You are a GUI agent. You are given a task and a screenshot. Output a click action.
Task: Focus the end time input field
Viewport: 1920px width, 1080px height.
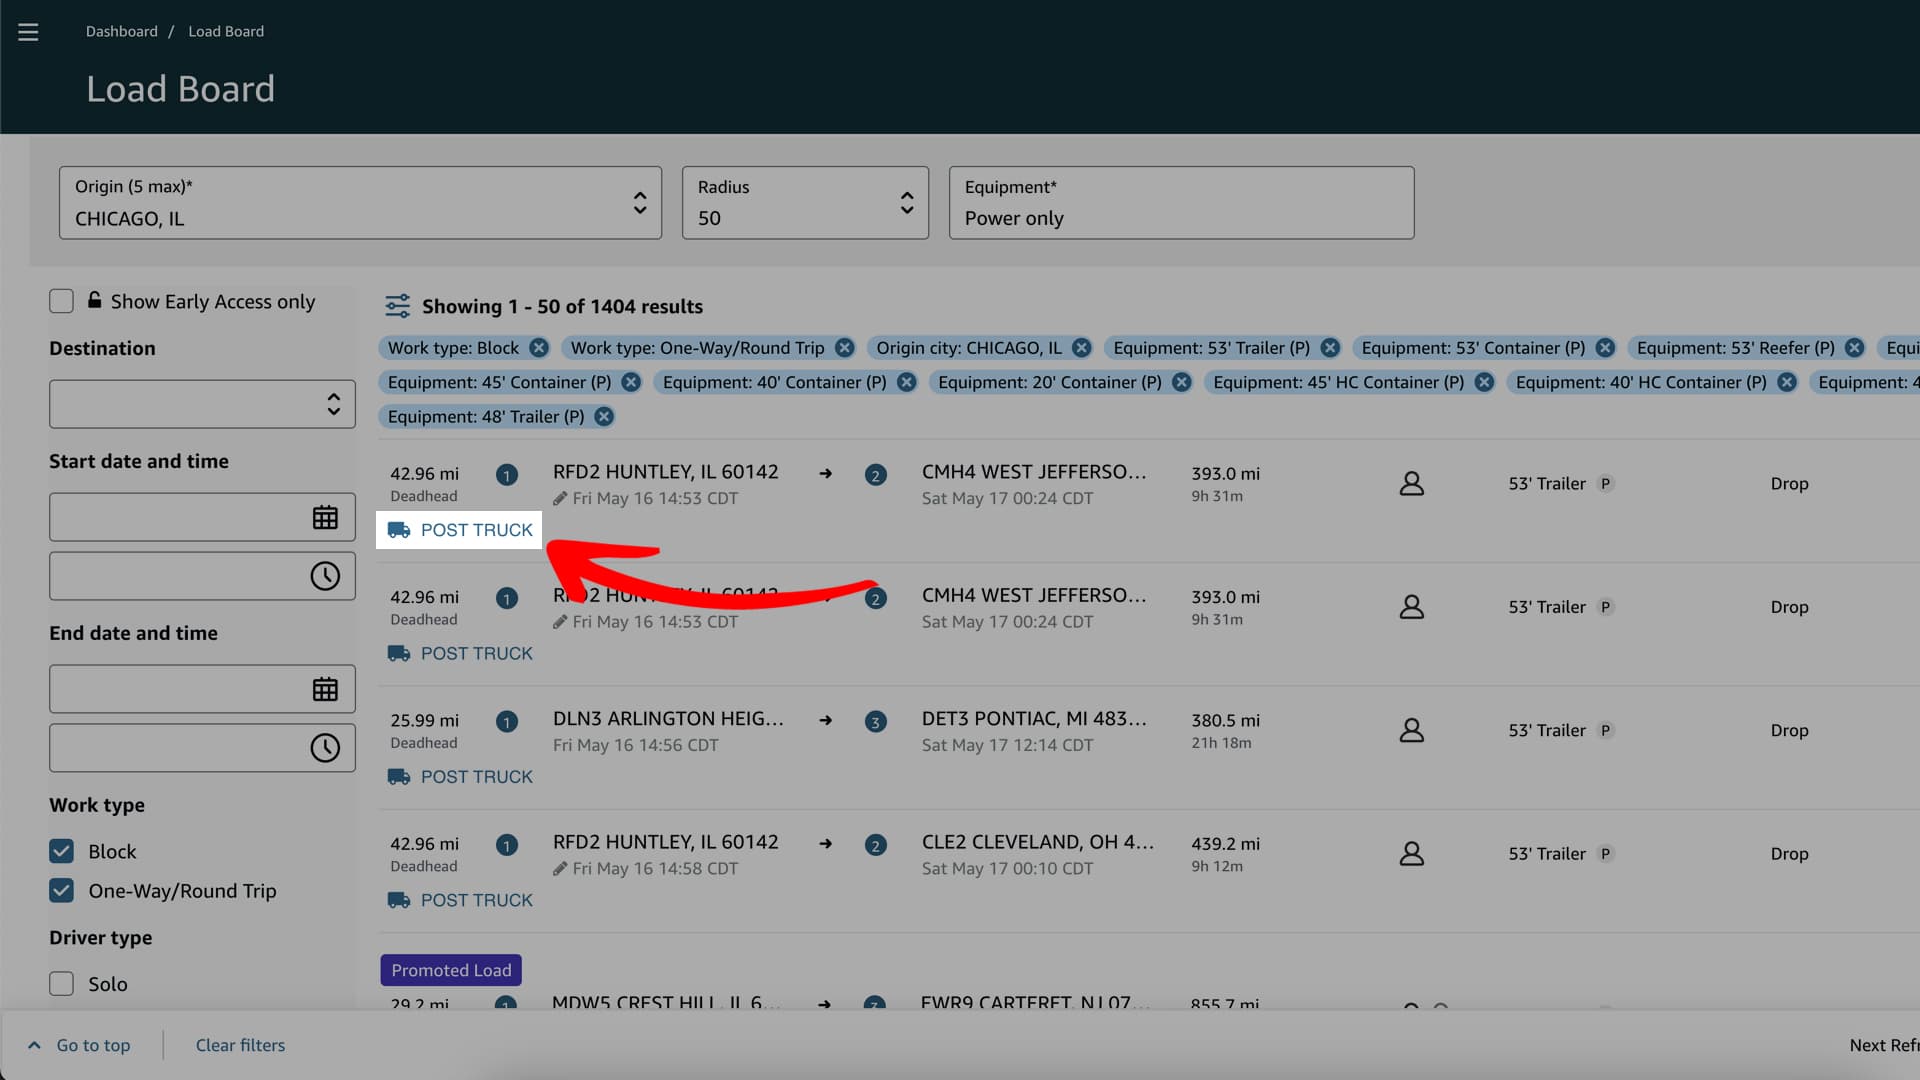pyautogui.click(x=202, y=748)
